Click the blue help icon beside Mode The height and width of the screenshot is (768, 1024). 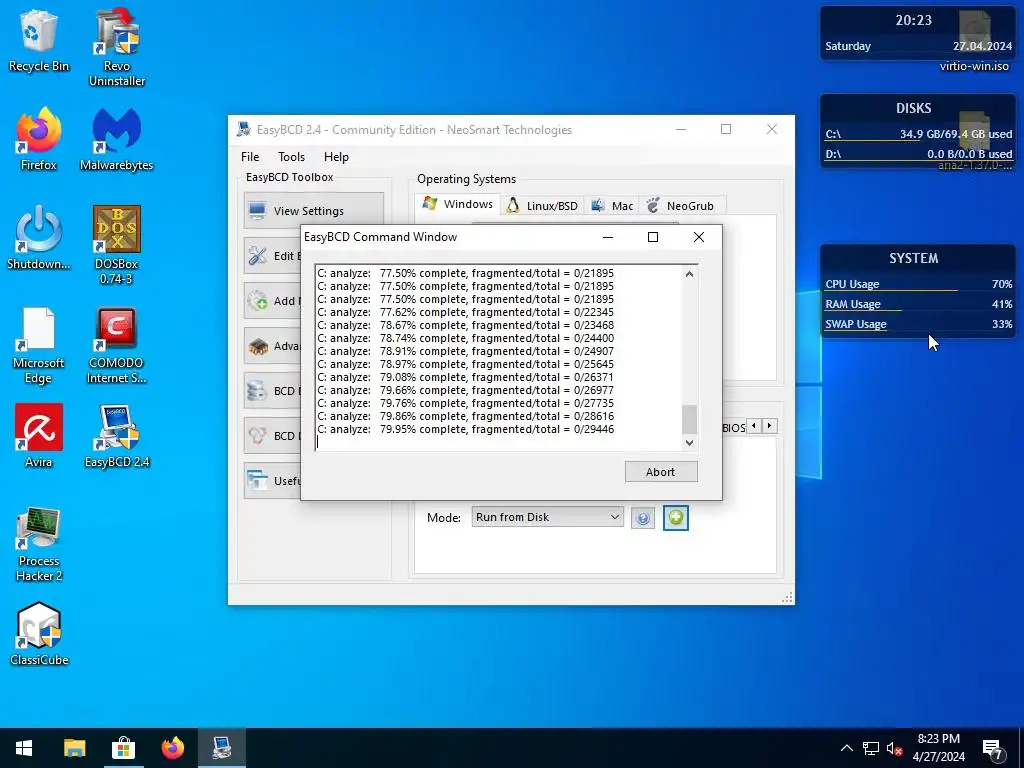pyautogui.click(x=643, y=518)
